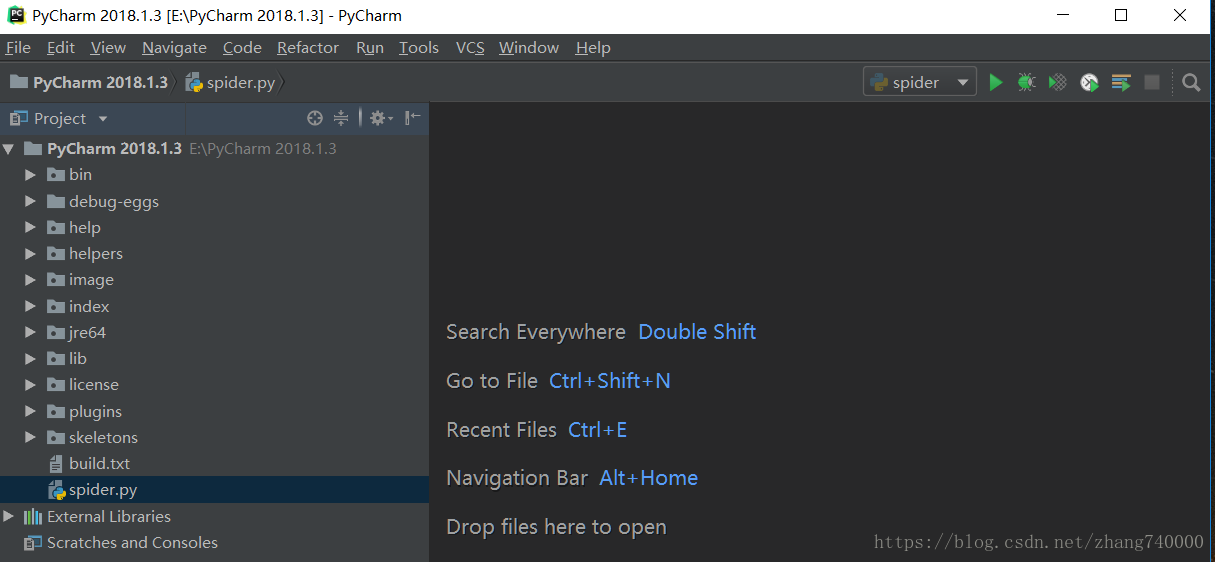Run the spider configuration with green play button
The image size is (1215, 562).
point(995,83)
